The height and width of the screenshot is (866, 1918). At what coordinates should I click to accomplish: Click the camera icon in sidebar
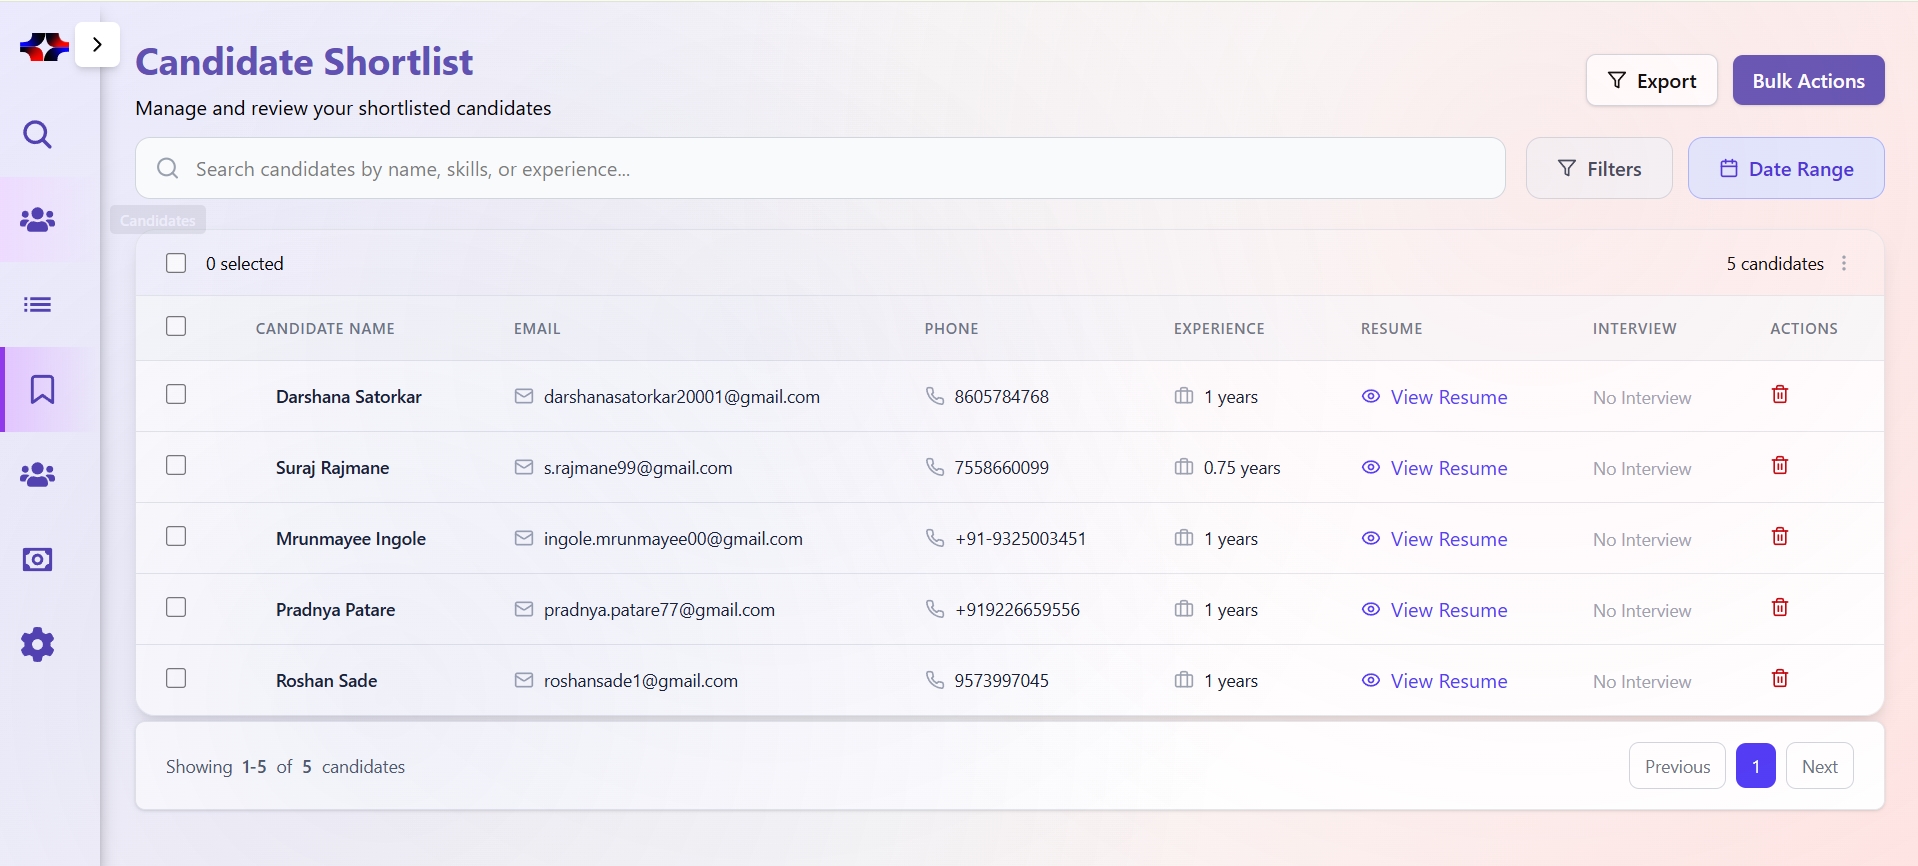coord(38,559)
